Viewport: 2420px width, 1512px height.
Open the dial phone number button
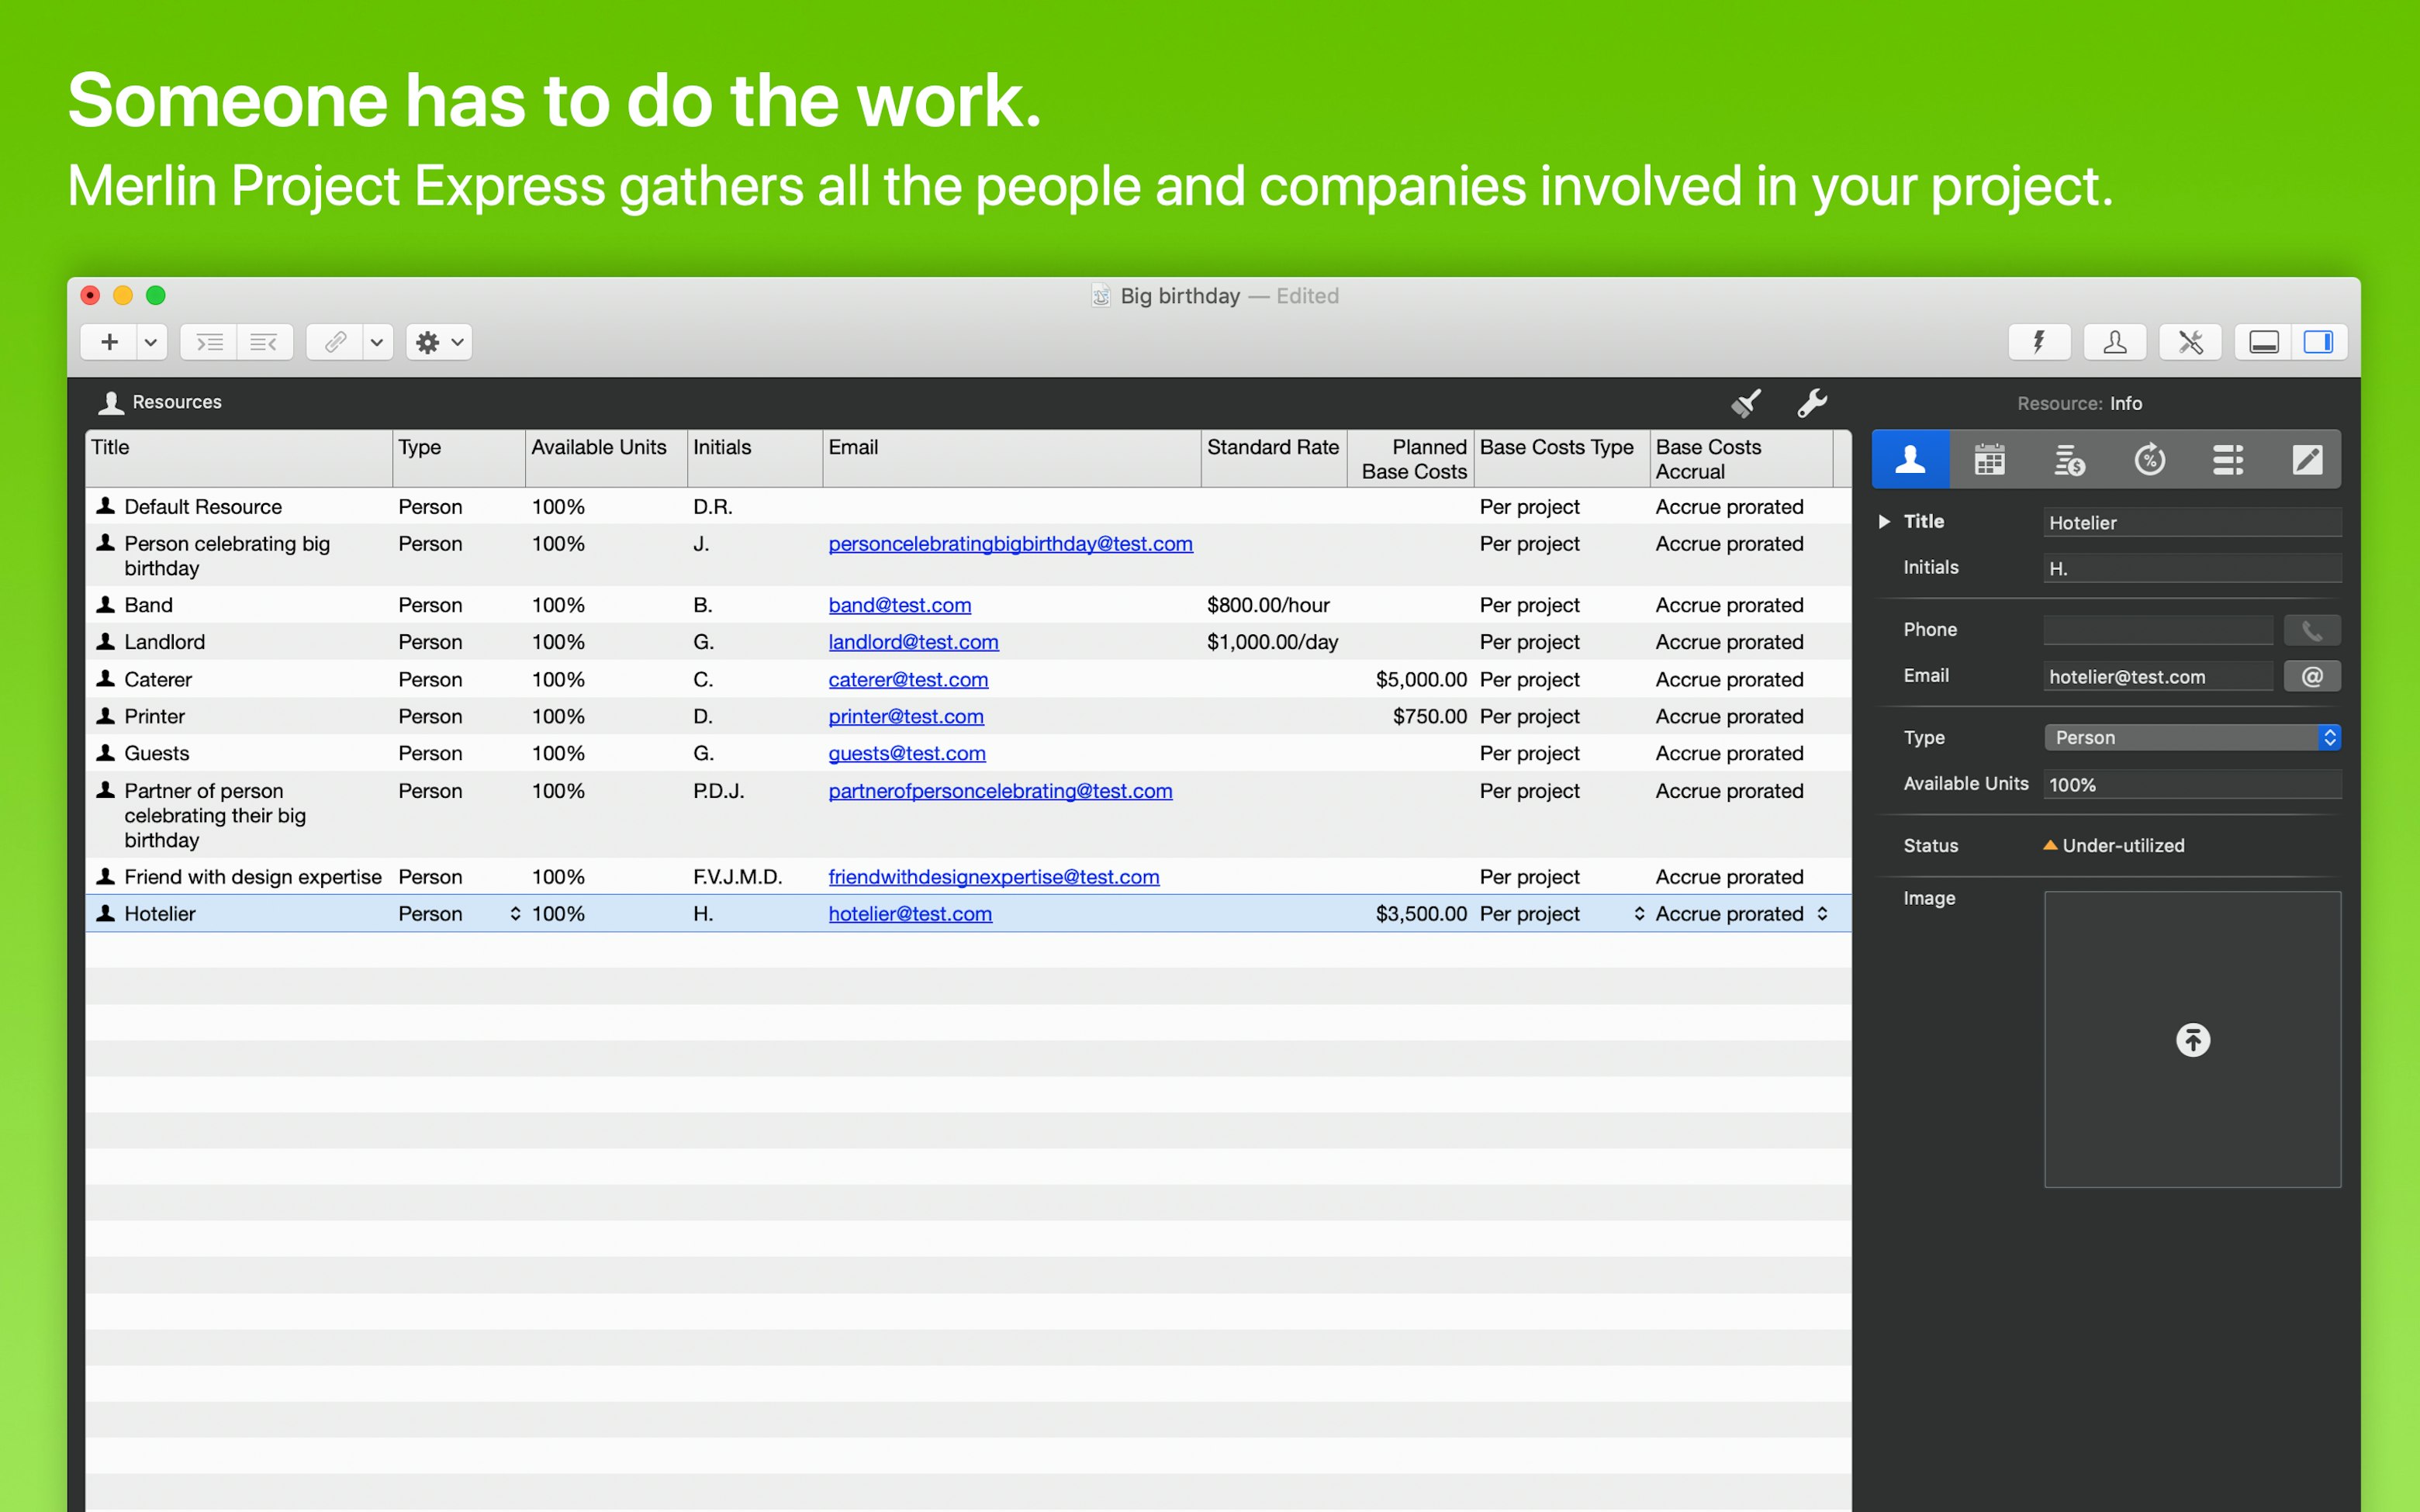[2312, 629]
